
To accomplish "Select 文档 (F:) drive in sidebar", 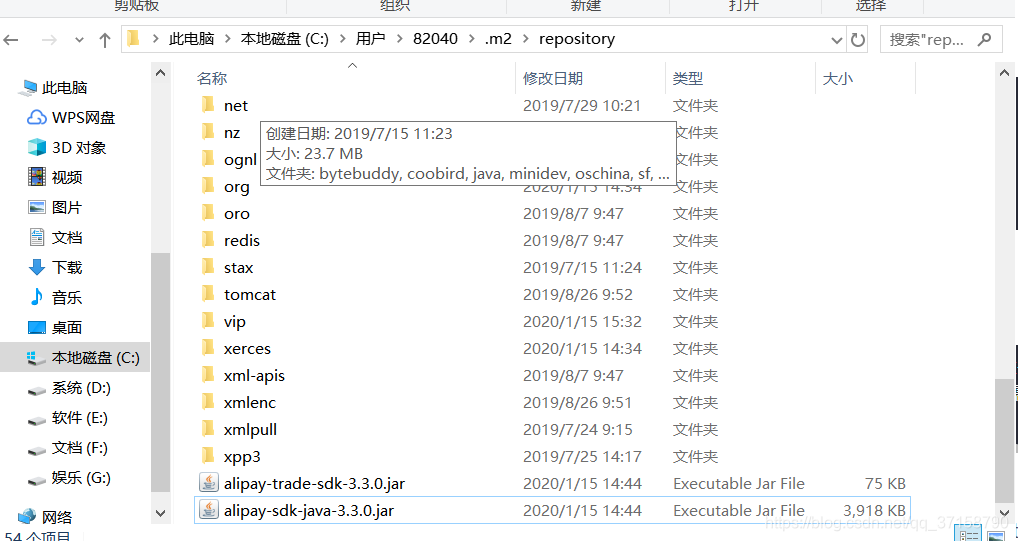I will (x=68, y=447).
